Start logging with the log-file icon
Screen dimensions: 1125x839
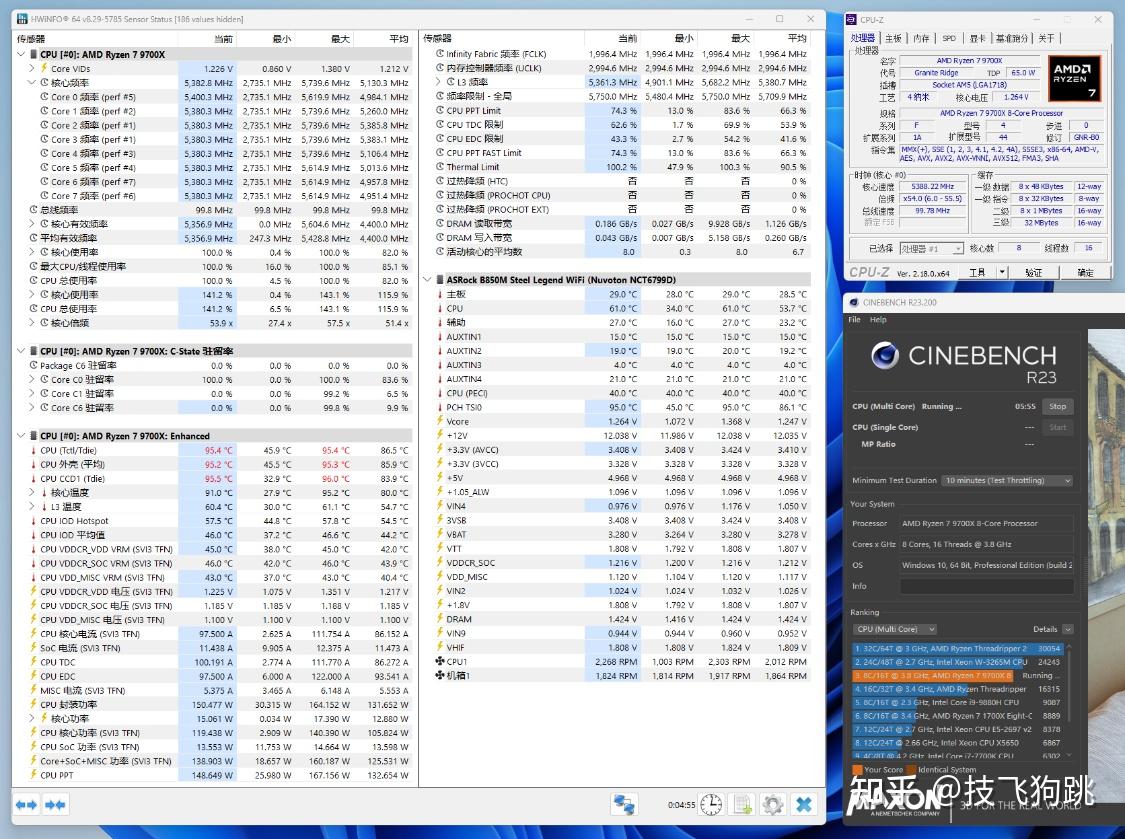743,805
